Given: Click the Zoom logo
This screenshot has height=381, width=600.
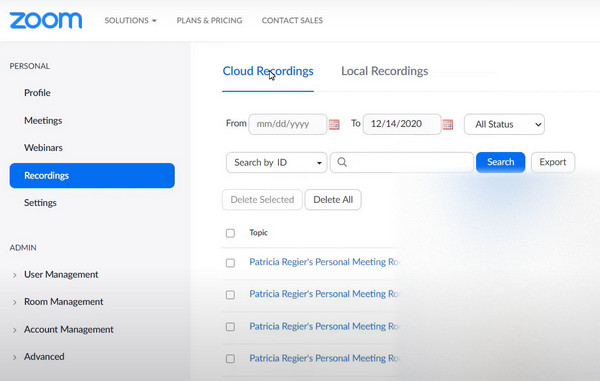Looking at the screenshot, I should coord(46,20).
